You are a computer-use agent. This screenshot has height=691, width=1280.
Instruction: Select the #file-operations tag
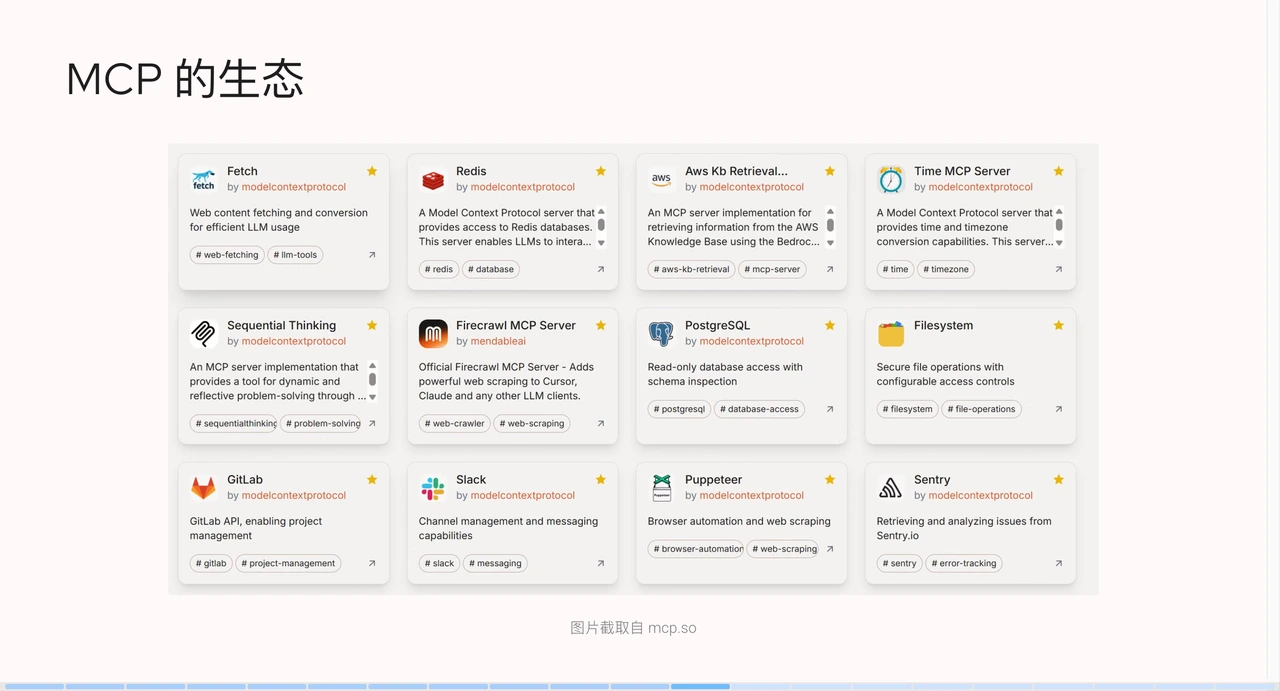[x=981, y=409]
